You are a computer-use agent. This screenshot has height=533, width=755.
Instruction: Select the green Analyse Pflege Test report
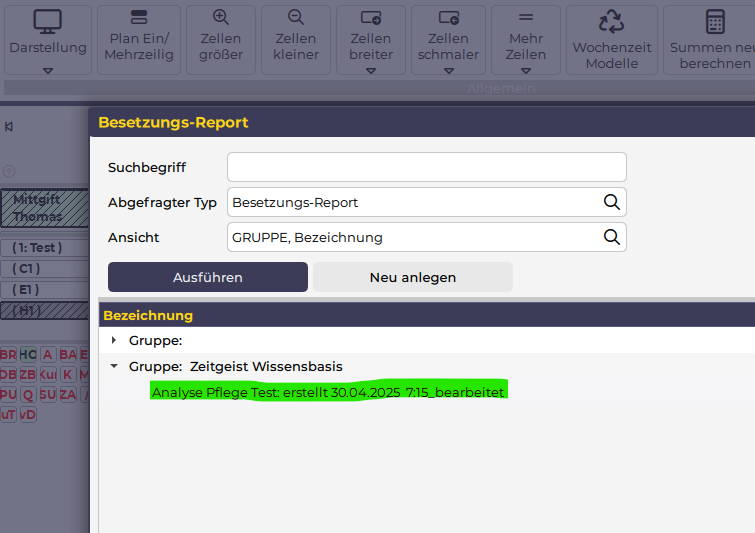[327, 392]
